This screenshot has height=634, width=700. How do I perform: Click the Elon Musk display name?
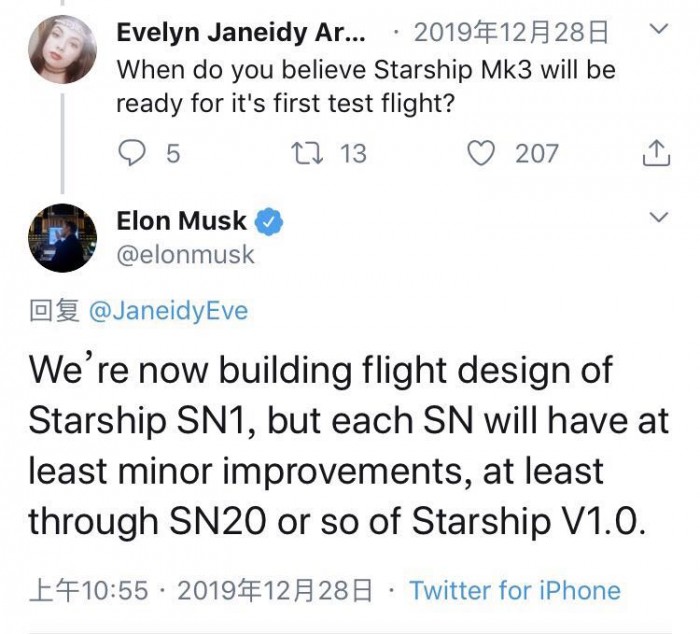point(181,222)
